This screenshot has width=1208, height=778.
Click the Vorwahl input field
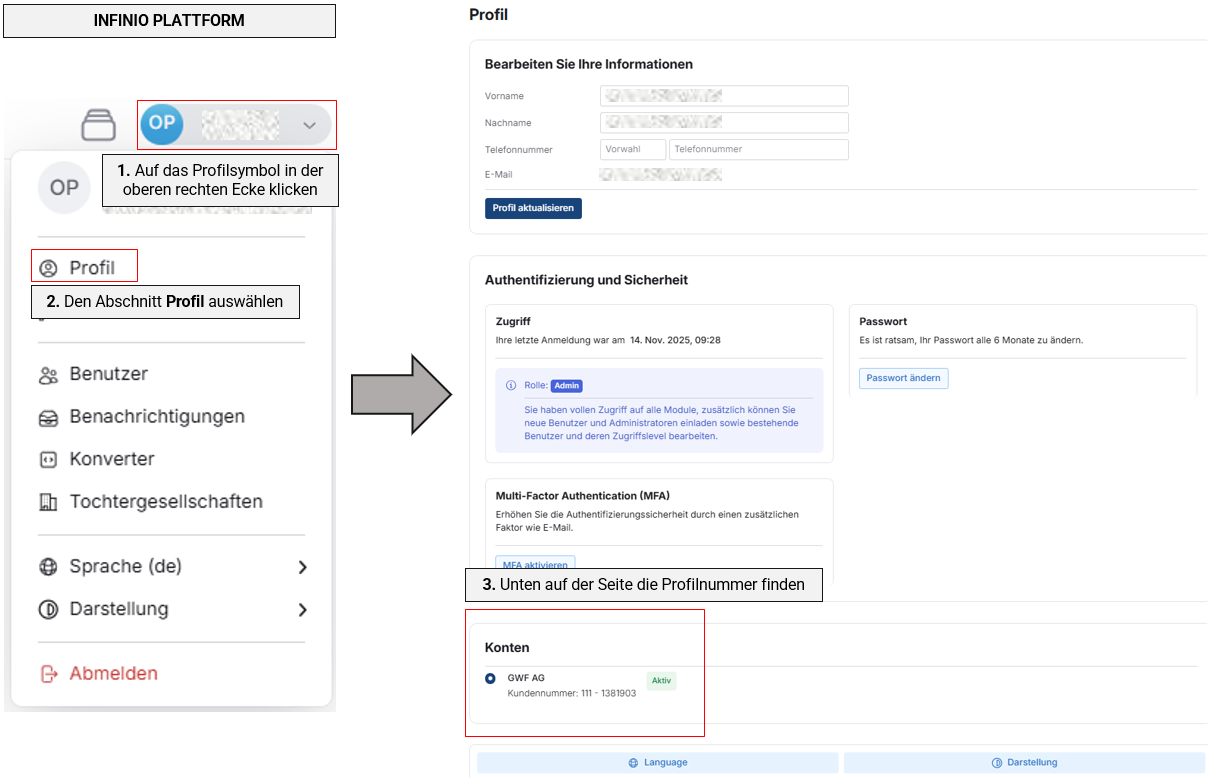(633, 149)
